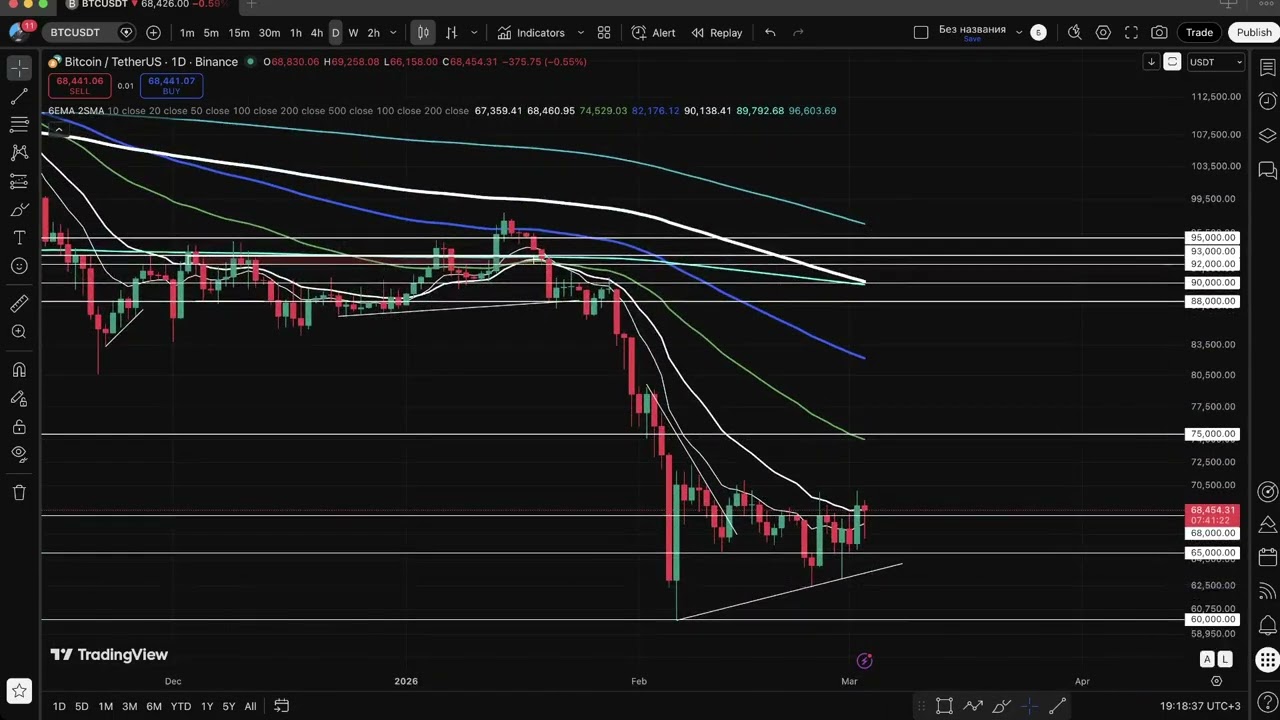Open indicator templates grid icon

604,33
